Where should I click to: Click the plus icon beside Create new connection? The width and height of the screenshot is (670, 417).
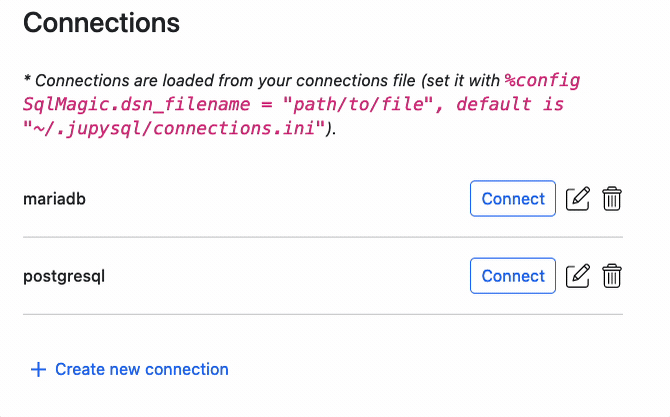(39, 370)
